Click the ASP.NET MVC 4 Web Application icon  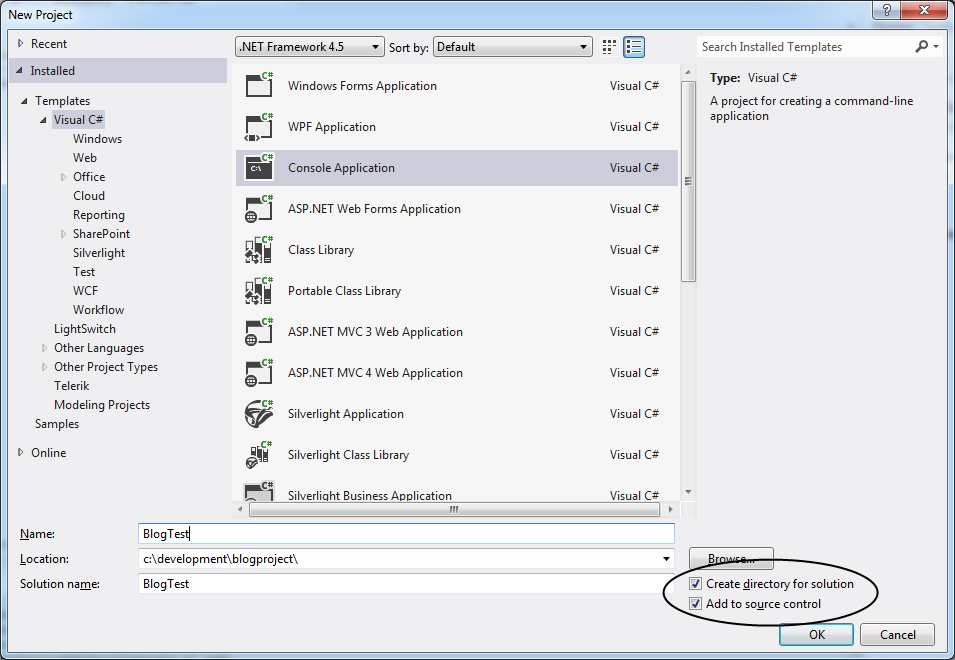pos(259,373)
